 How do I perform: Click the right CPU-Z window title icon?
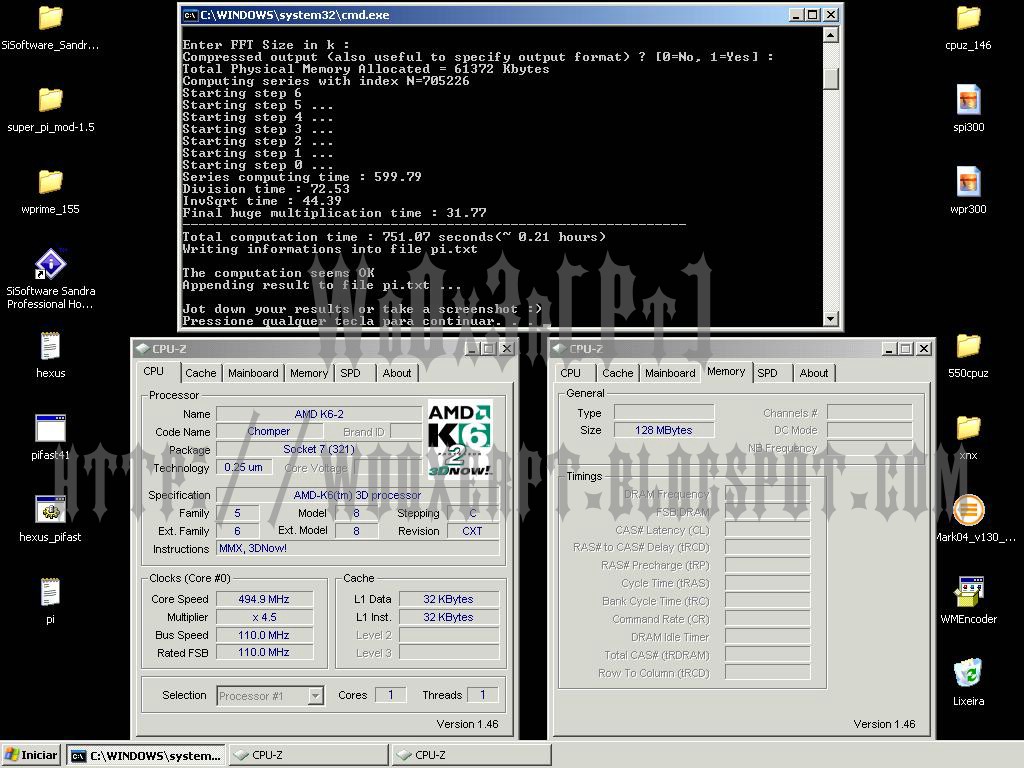[559, 349]
